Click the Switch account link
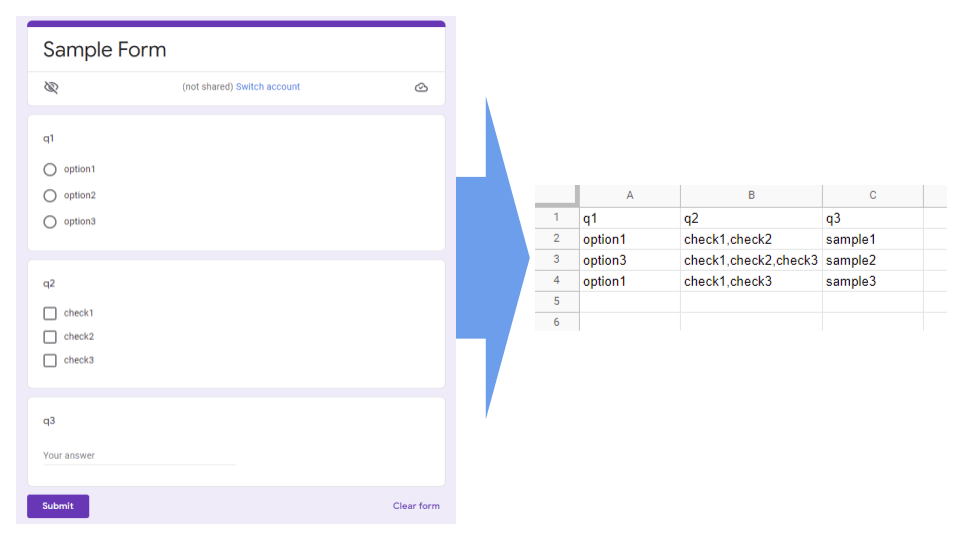 (x=268, y=87)
